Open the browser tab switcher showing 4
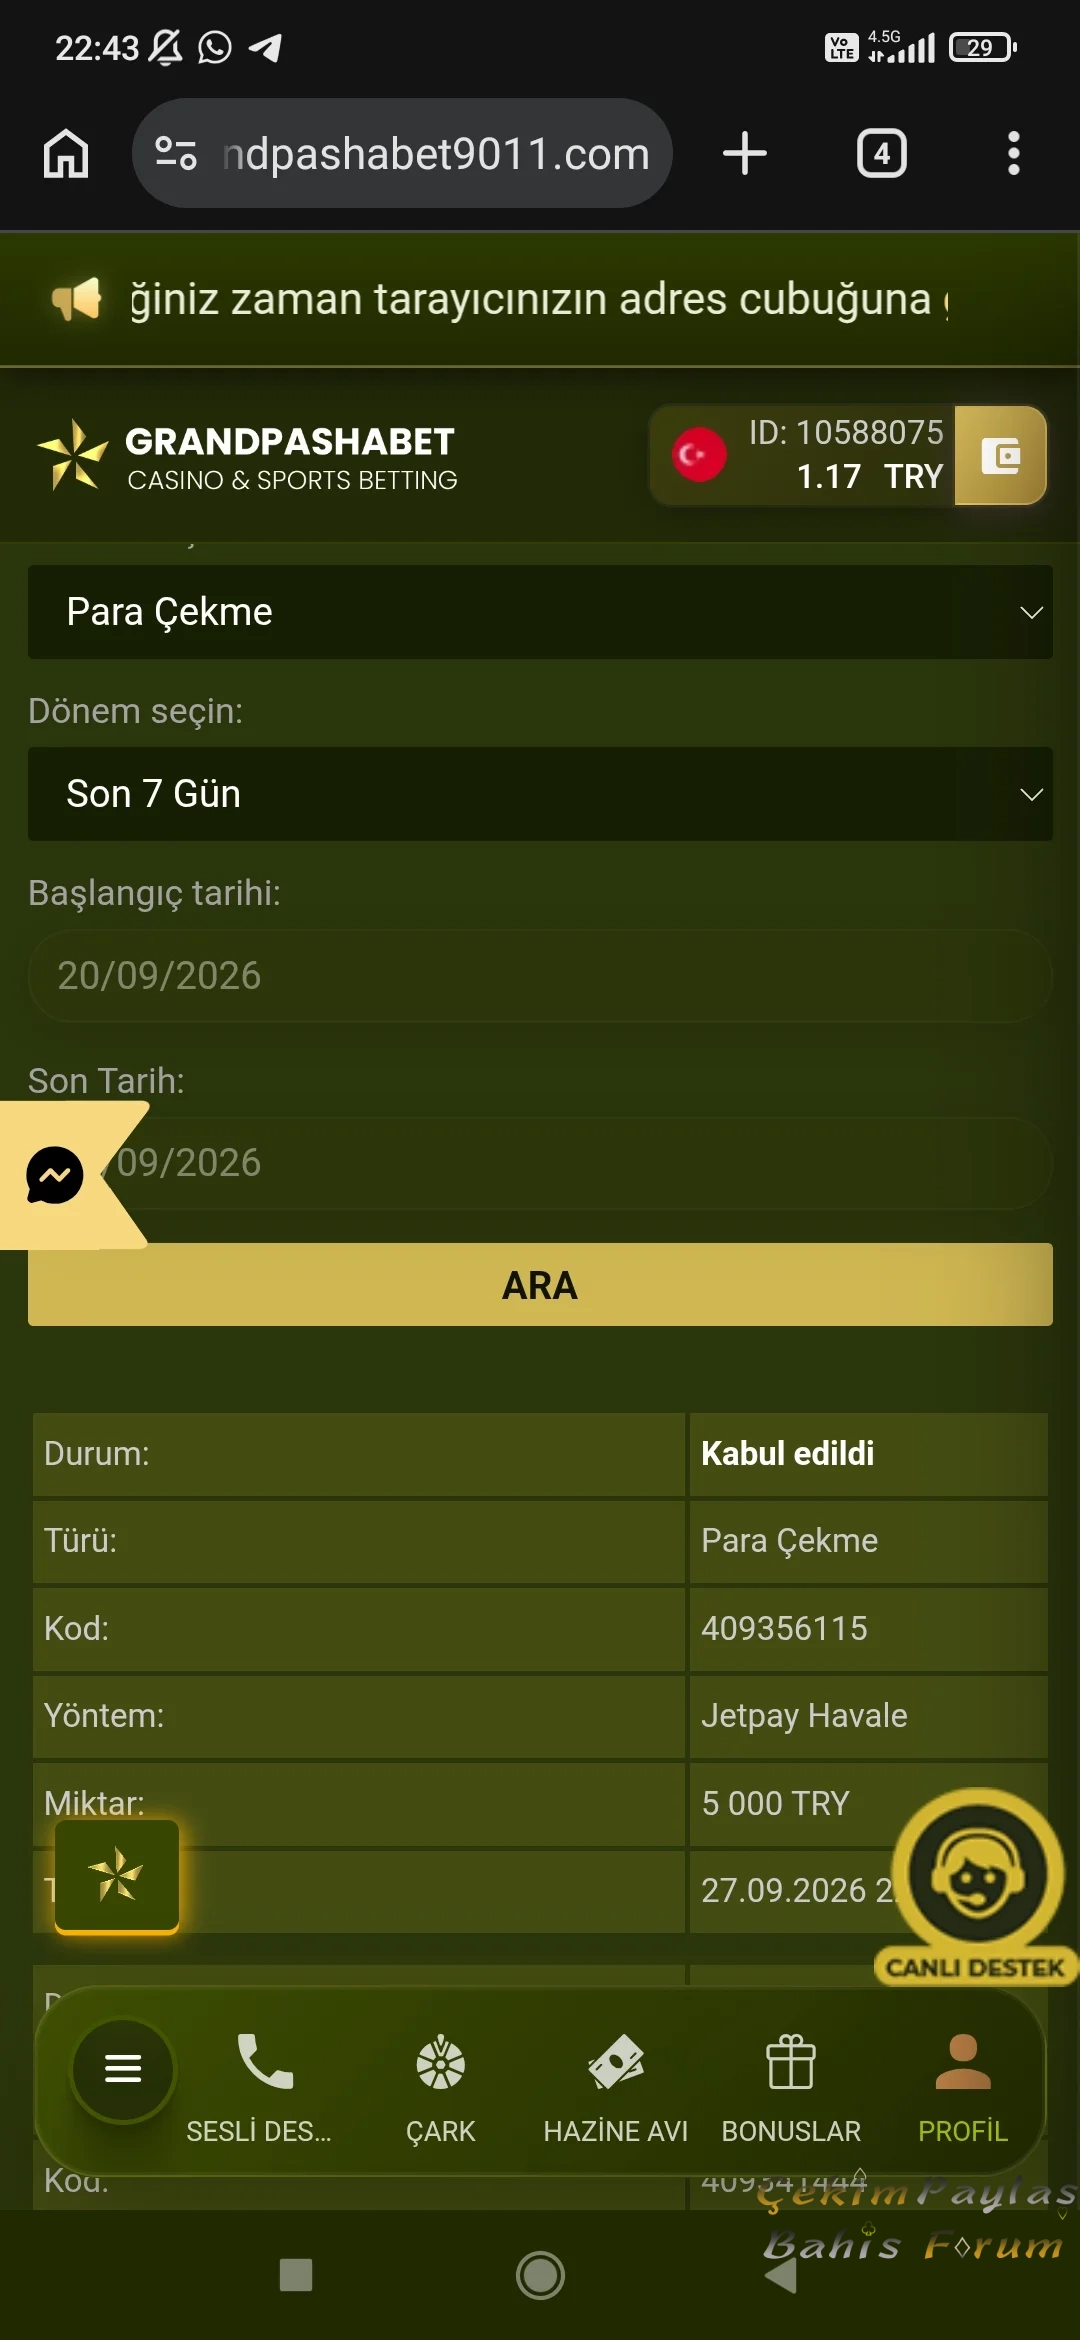1080x2340 pixels. 881,153
